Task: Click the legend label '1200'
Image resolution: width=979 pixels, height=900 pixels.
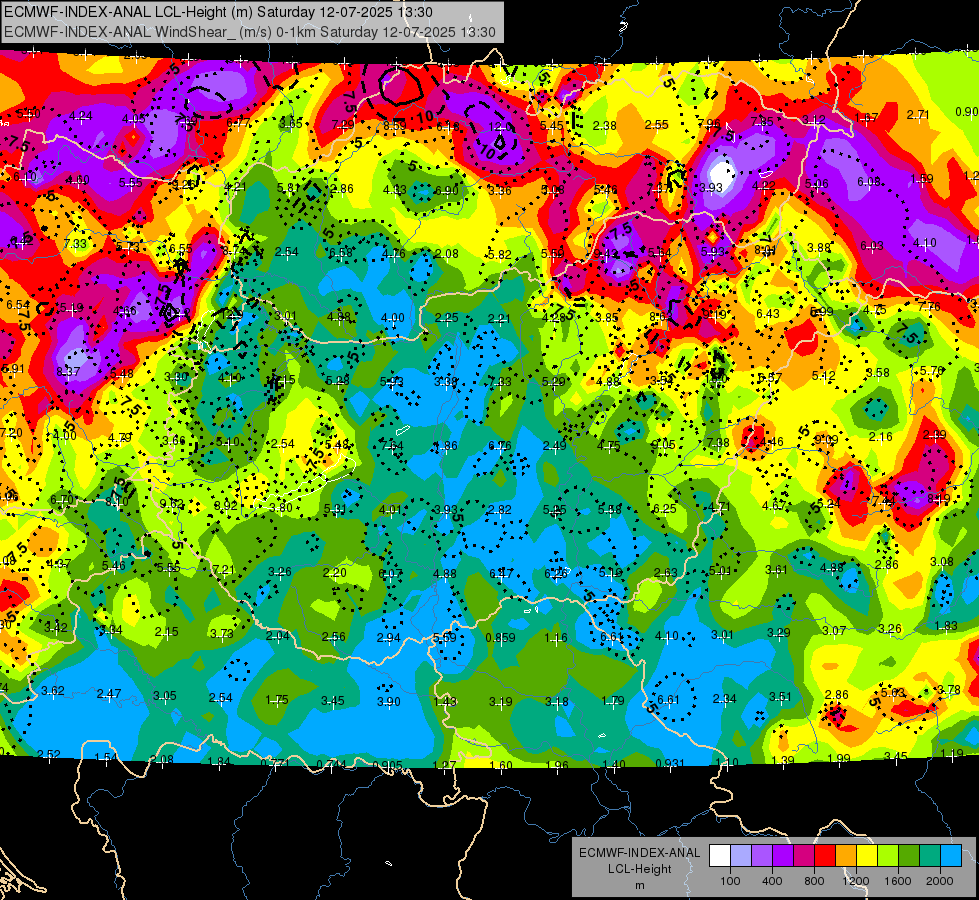Action: [x=856, y=881]
